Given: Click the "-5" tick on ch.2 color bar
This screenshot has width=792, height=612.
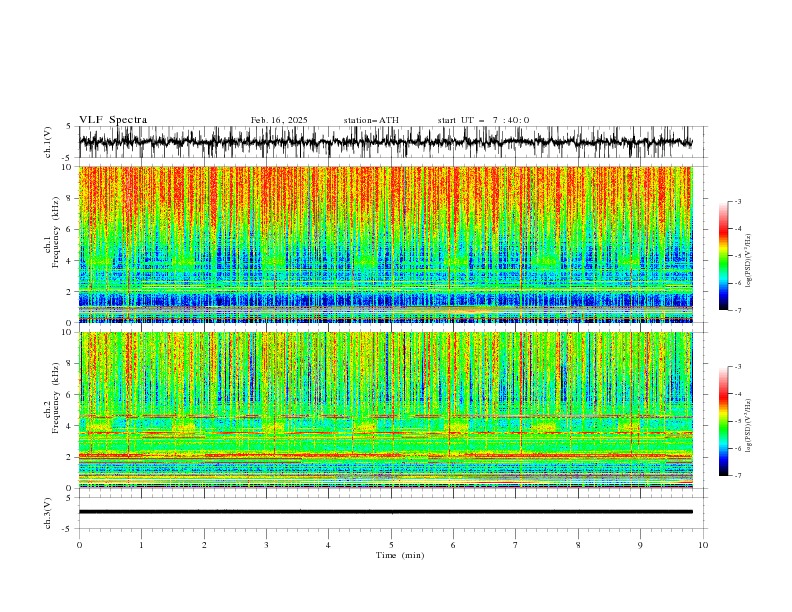Looking at the screenshot, I should pos(738,421).
